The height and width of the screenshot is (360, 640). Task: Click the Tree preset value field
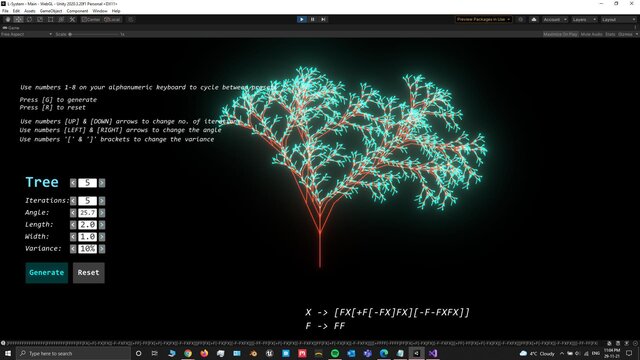87,183
